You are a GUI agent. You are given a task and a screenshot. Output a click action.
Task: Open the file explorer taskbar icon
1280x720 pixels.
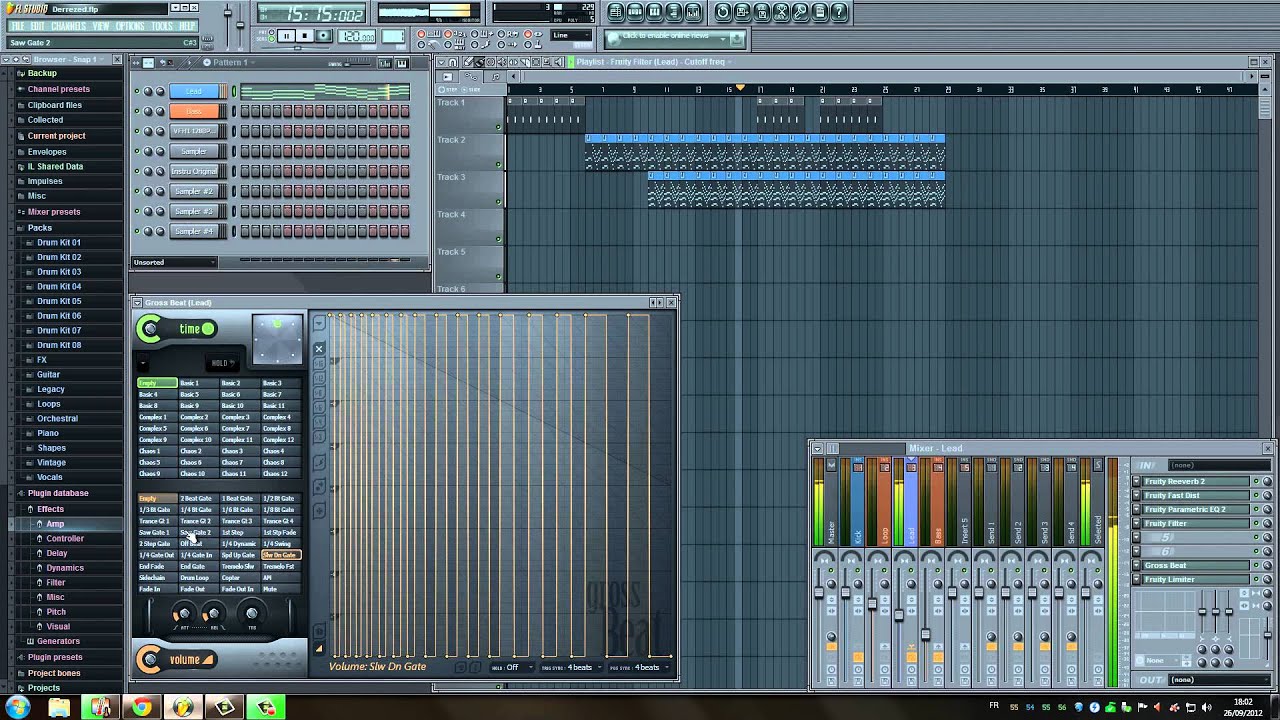pos(59,707)
